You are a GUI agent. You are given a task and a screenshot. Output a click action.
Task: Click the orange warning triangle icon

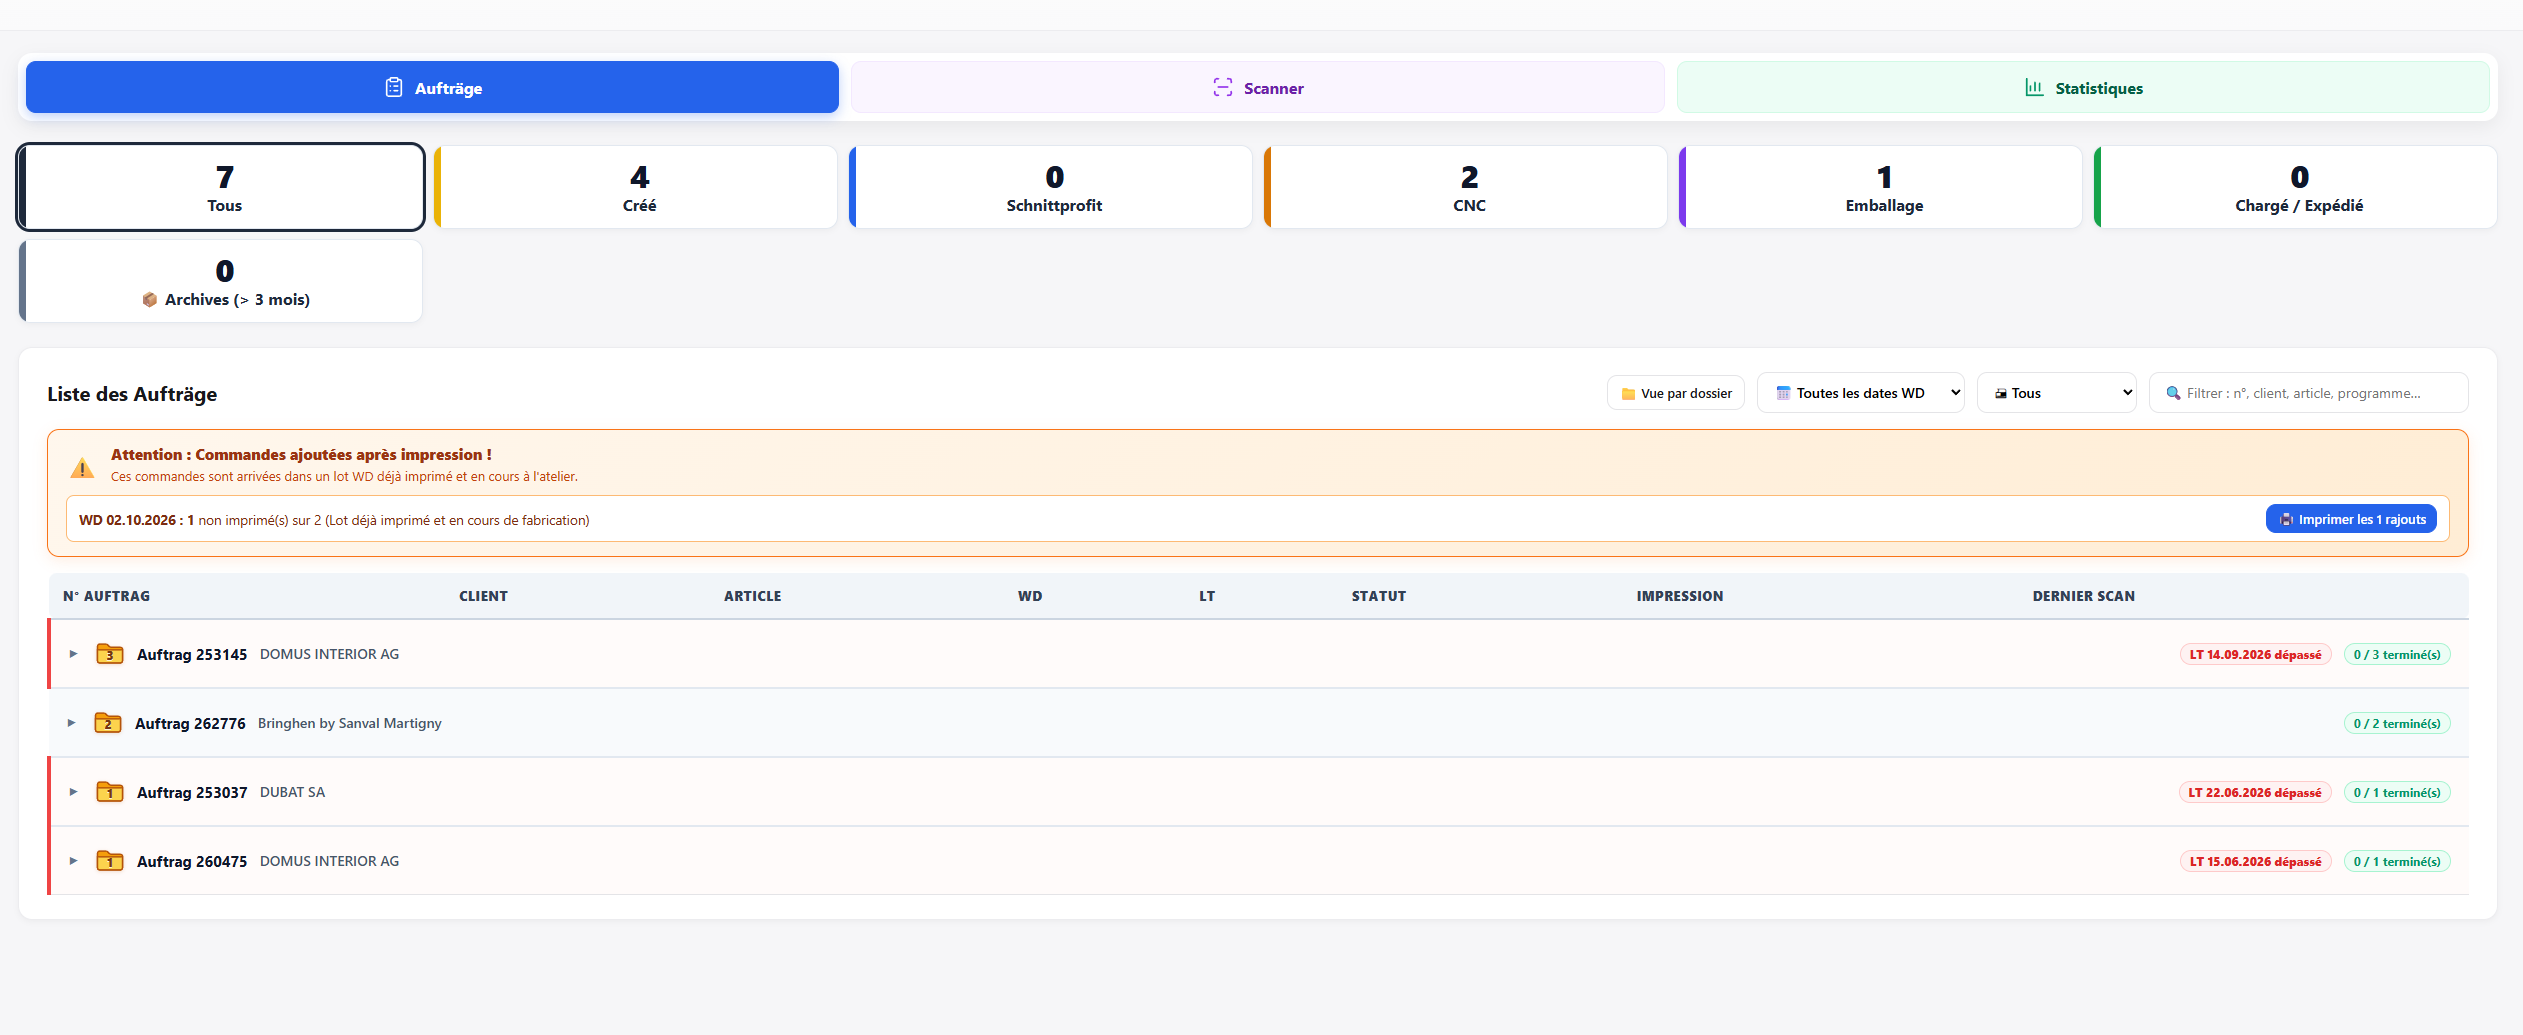point(82,467)
